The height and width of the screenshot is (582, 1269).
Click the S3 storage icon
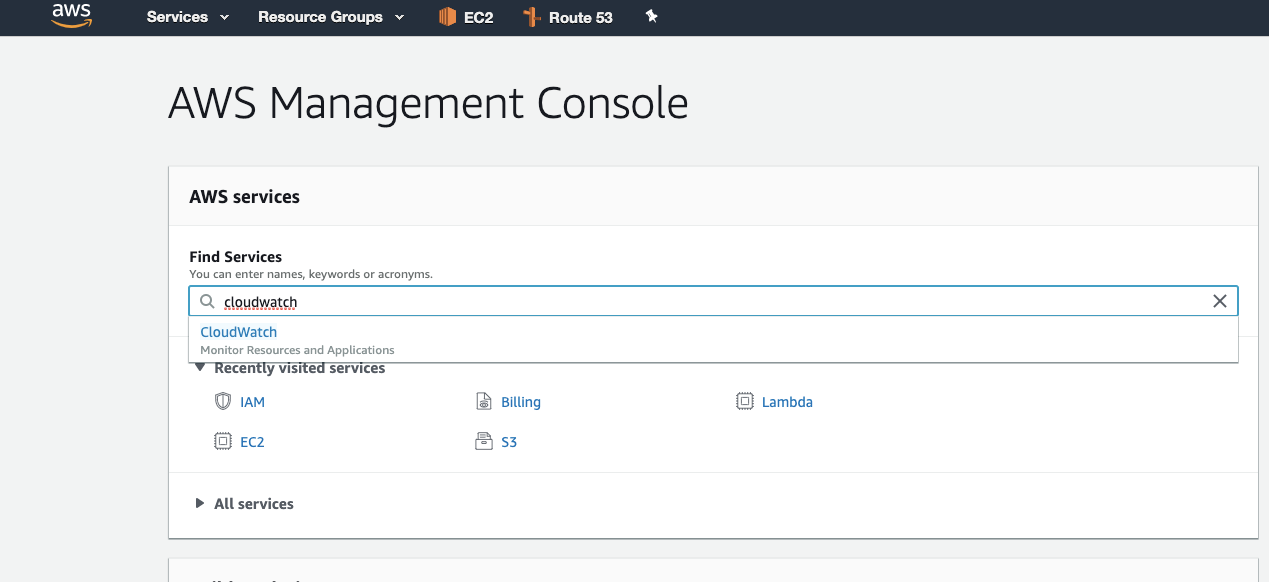click(x=484, y=441)
